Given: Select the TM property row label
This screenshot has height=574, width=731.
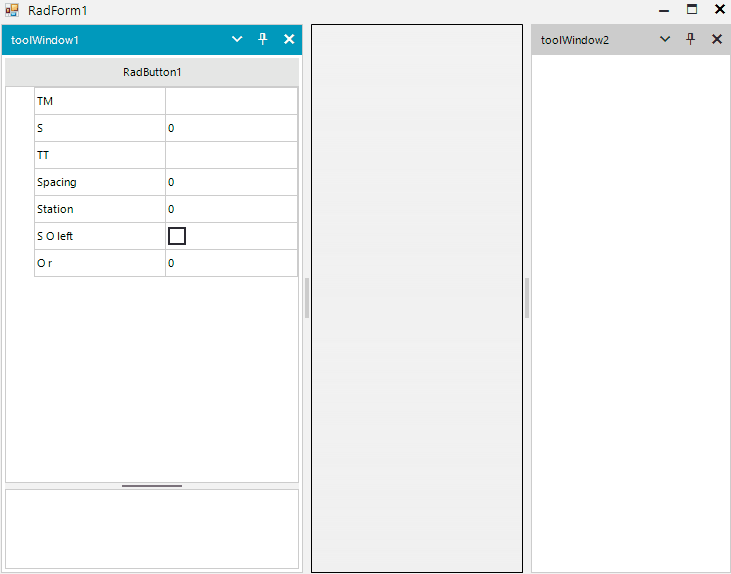Looking at the screenshot, I should point(100,101).
